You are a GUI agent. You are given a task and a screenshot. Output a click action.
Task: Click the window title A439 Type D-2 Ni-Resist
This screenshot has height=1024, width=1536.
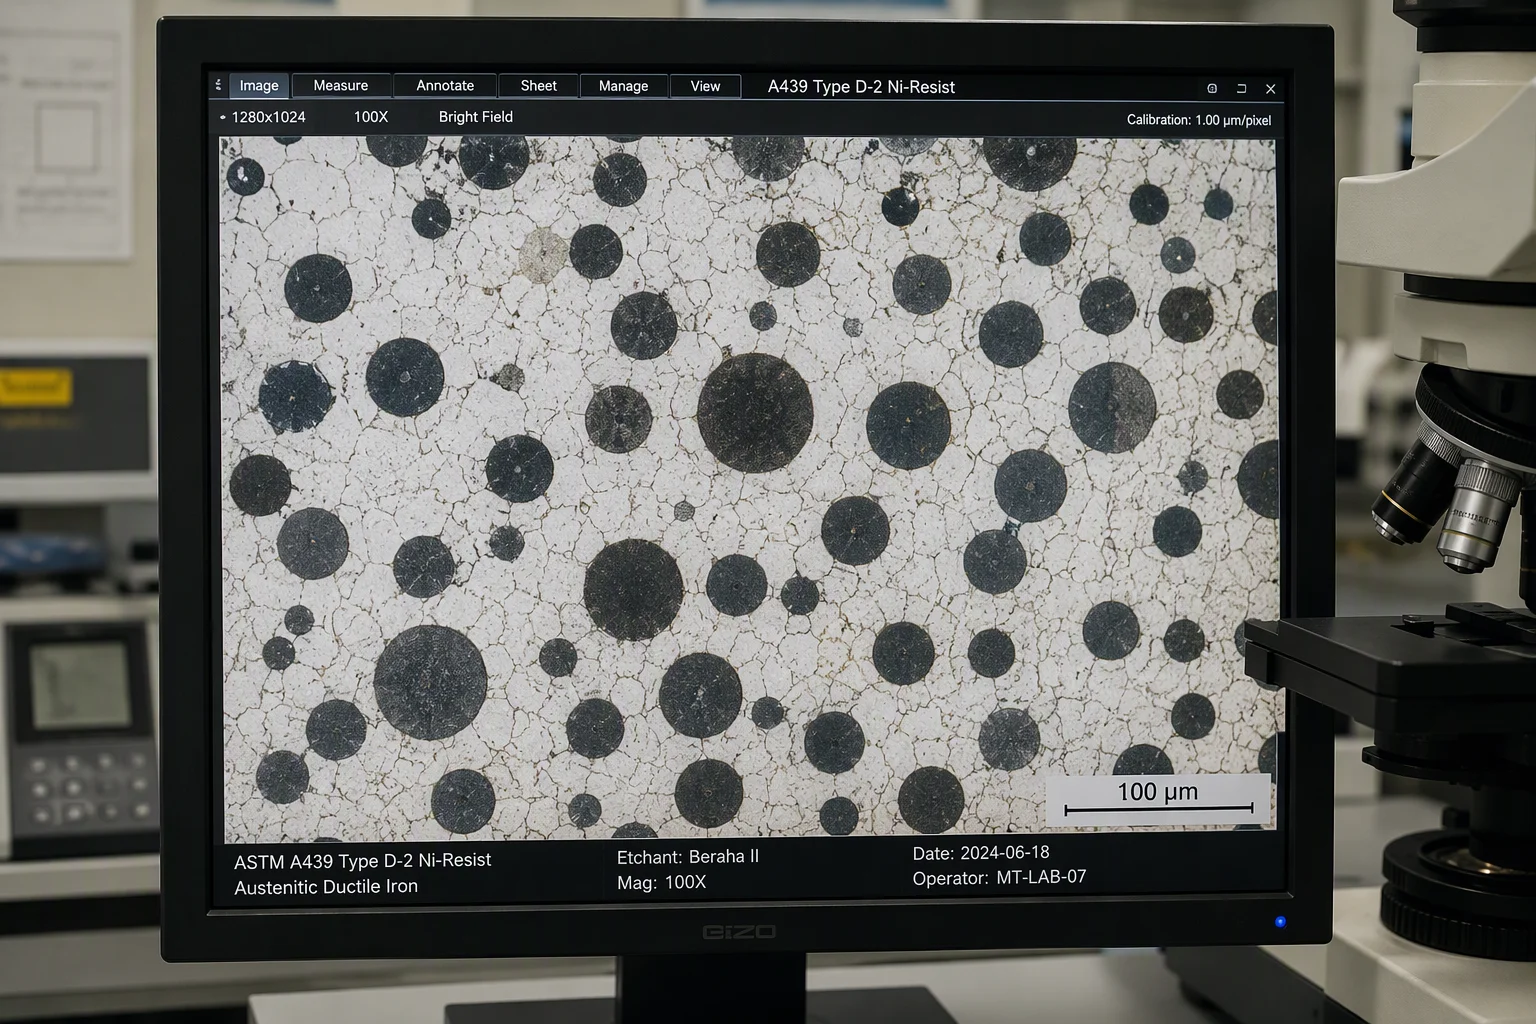tap(861, 87)
